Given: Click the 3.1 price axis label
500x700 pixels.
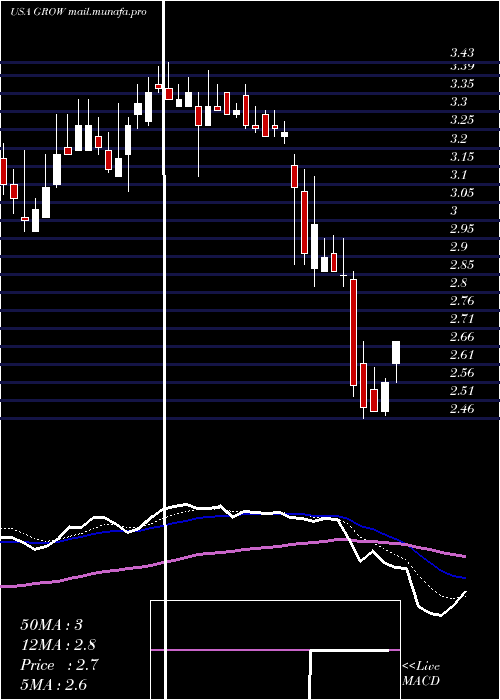Looking at the screenshot, I should 458,174.
